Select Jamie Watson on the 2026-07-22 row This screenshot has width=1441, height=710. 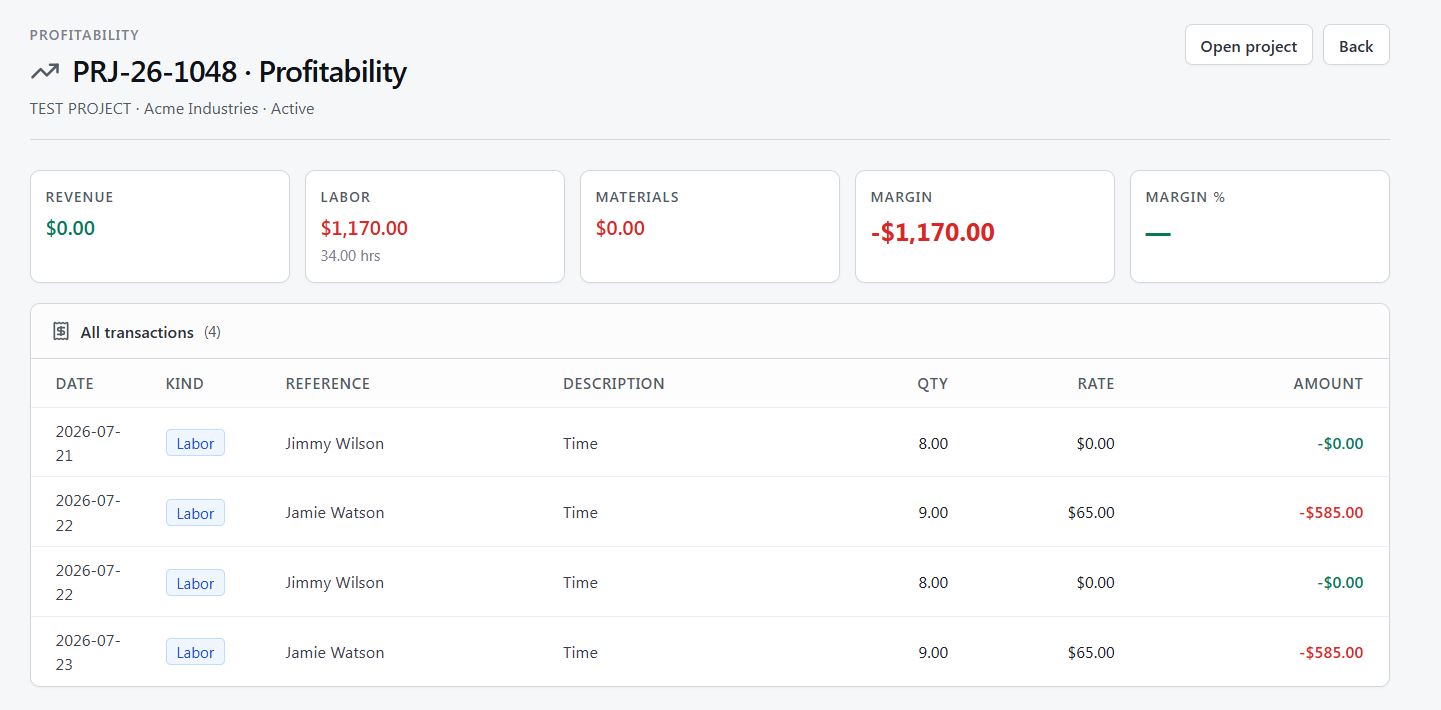(x=335, y=512)
